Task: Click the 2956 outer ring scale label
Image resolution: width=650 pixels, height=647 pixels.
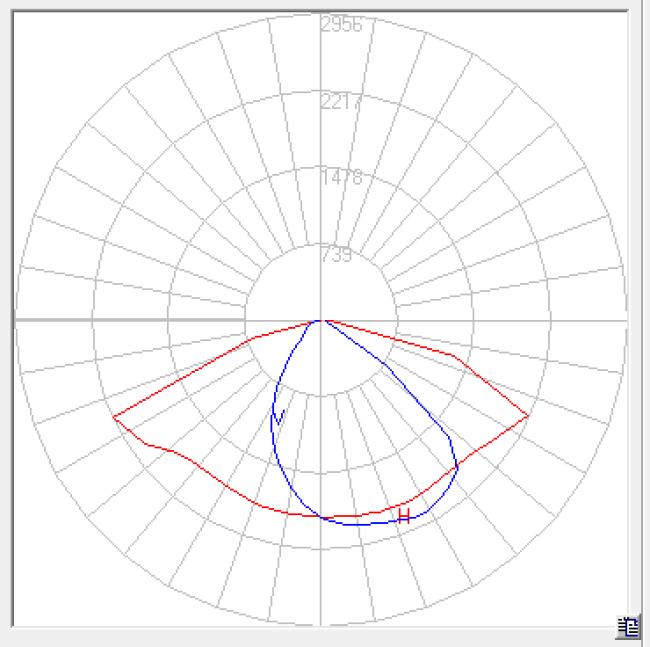Action: point(340,25)
